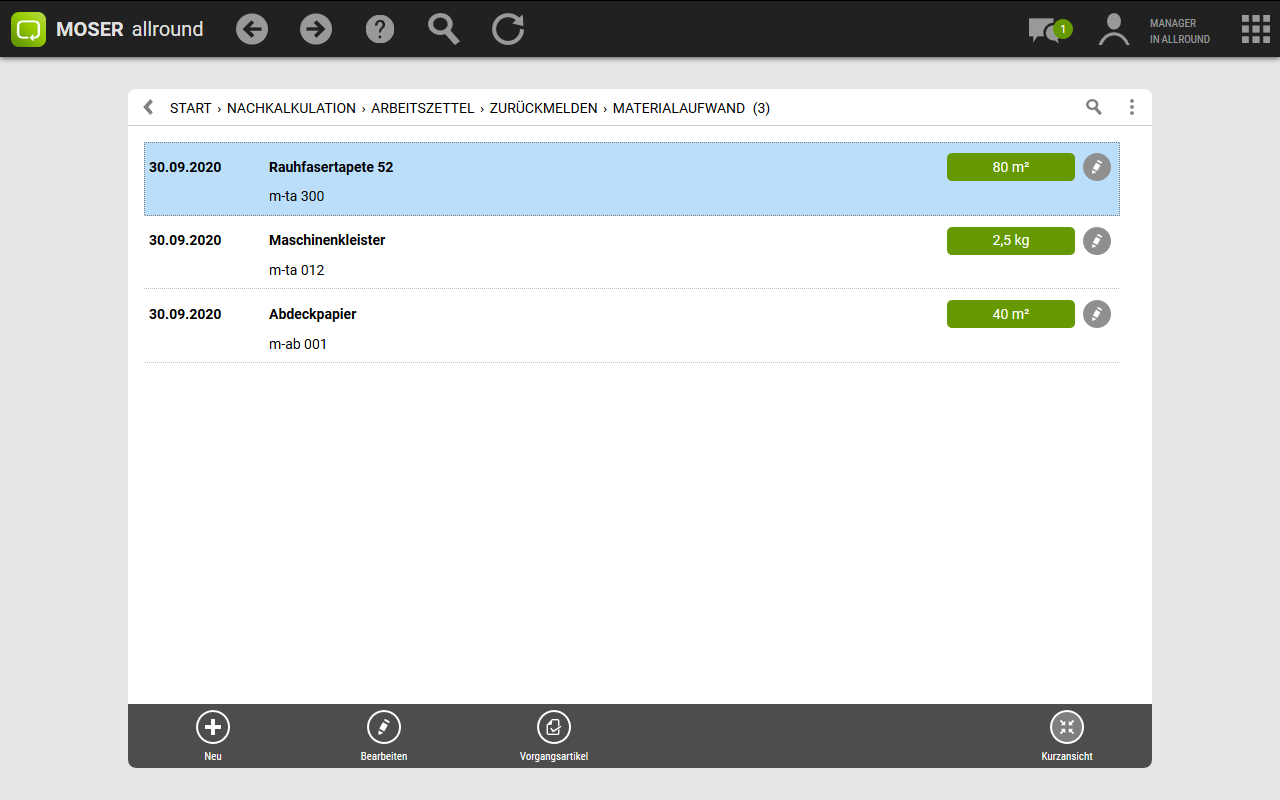
Task: Navigate to Nachkalkulation in the breadcrumb
Action: (291, 108)
